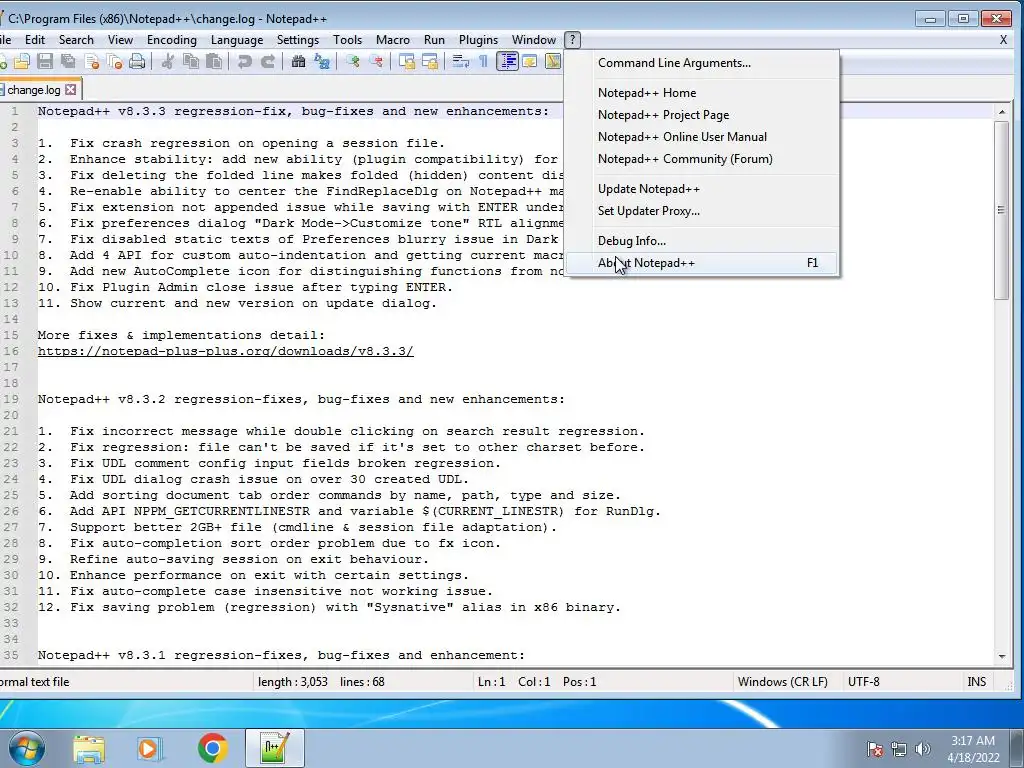Zoom out with the magnifier minus icon
The image size is (1024, 768).
click(x=376, y=61)
